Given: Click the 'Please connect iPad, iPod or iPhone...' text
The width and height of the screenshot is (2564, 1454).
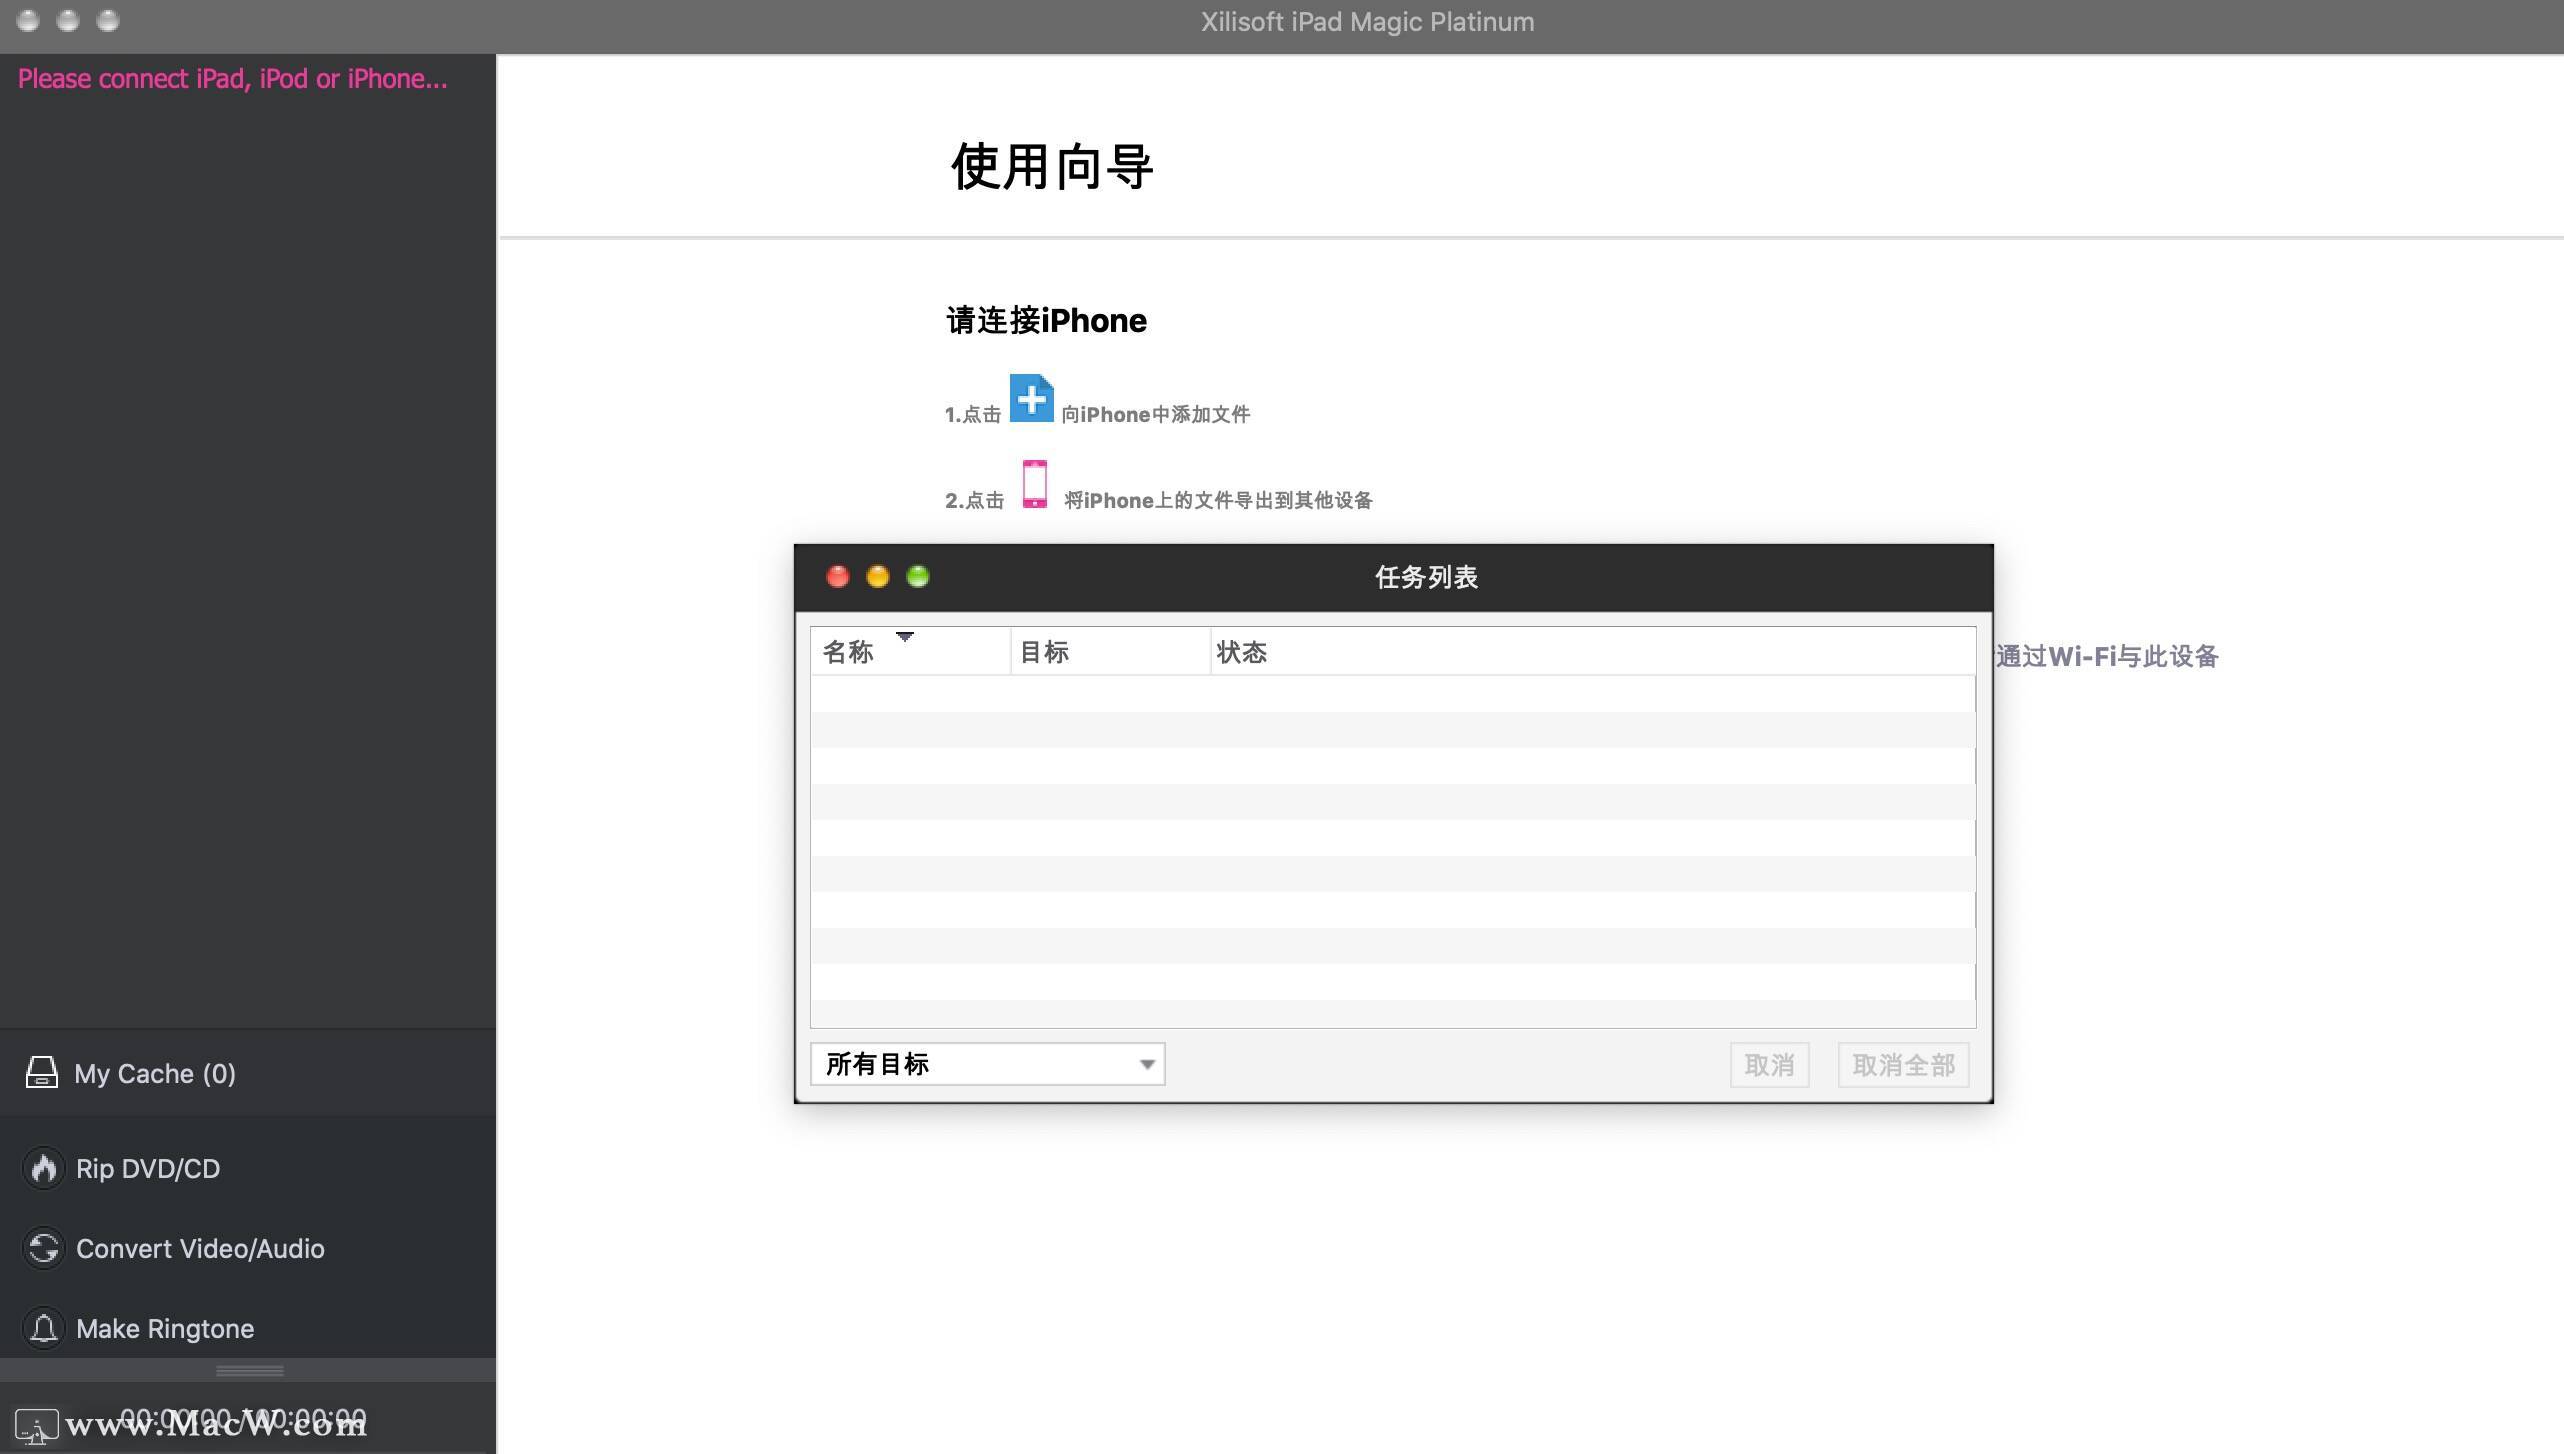Looking at the screenshot, I should pyautogui.click(x=232, y=79).
